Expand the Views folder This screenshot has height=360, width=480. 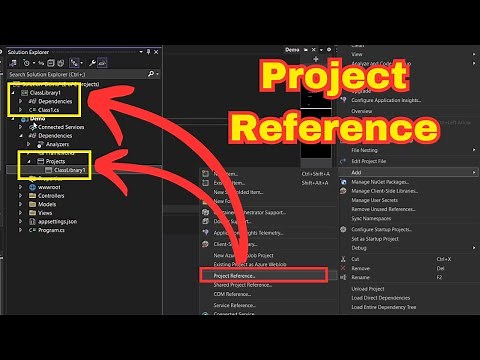coord(21,213)
